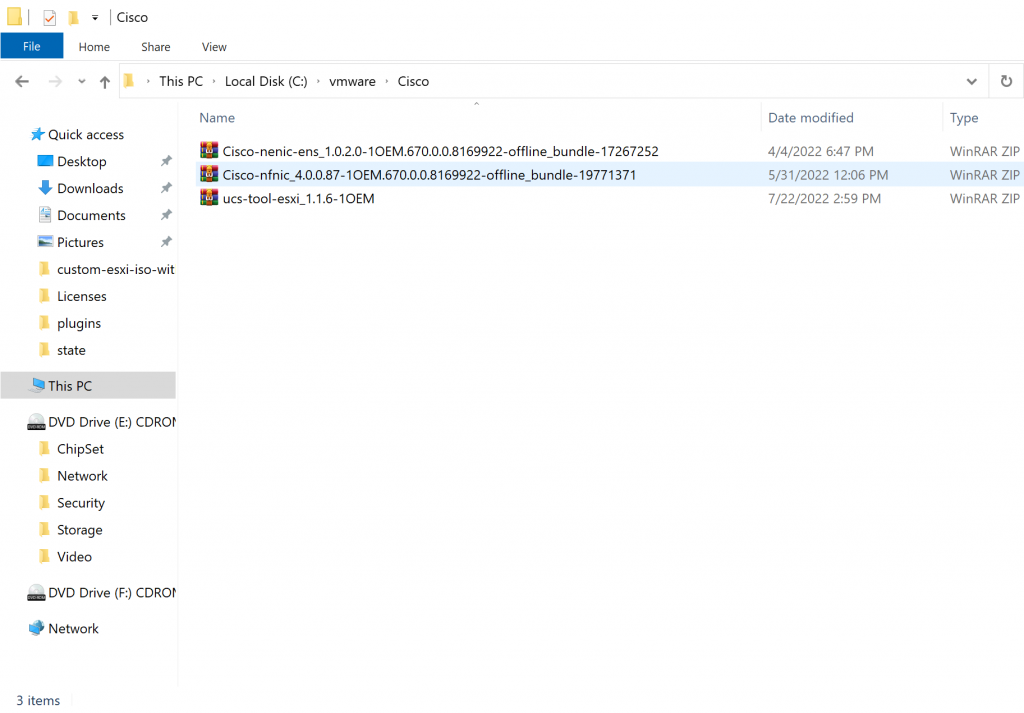Click the 5/31/2022 12:06 PM date cell
1024x713 pixels.
(827, 175)
